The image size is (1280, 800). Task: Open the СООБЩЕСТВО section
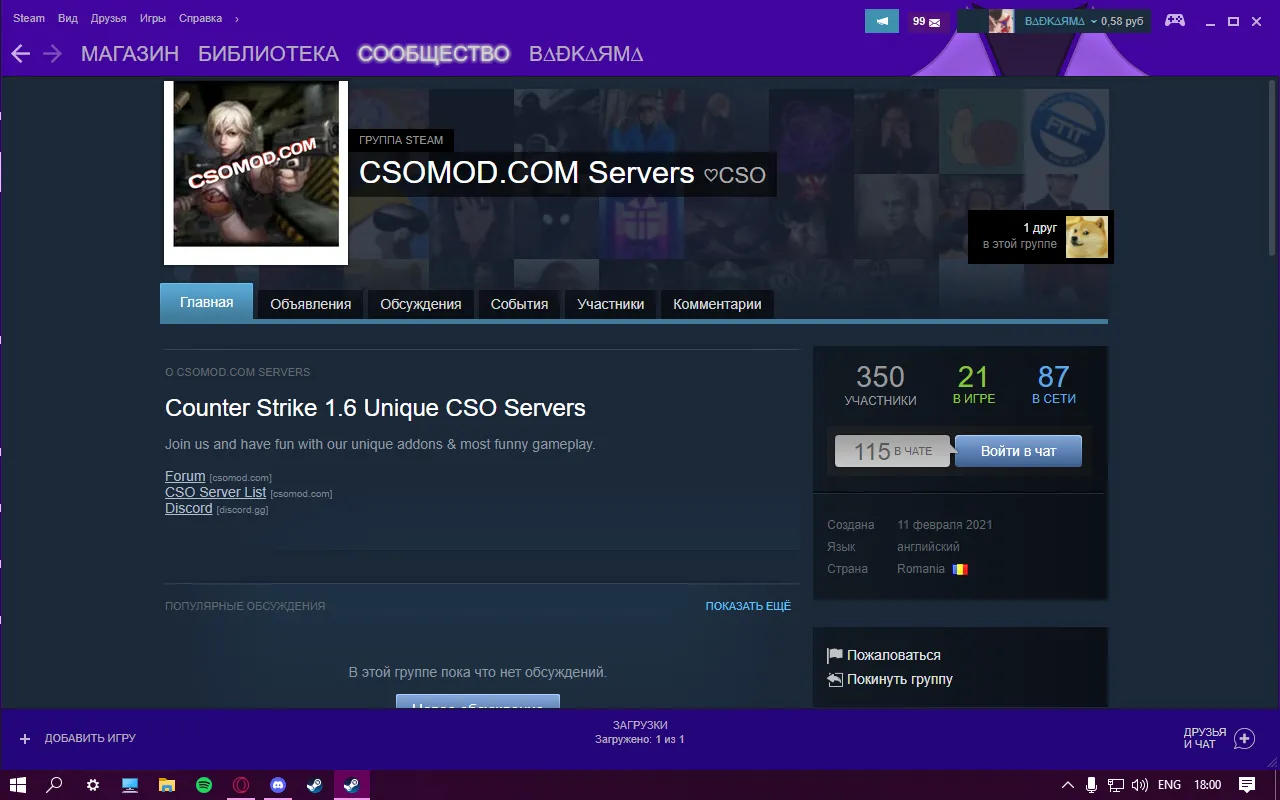[434, 54]
